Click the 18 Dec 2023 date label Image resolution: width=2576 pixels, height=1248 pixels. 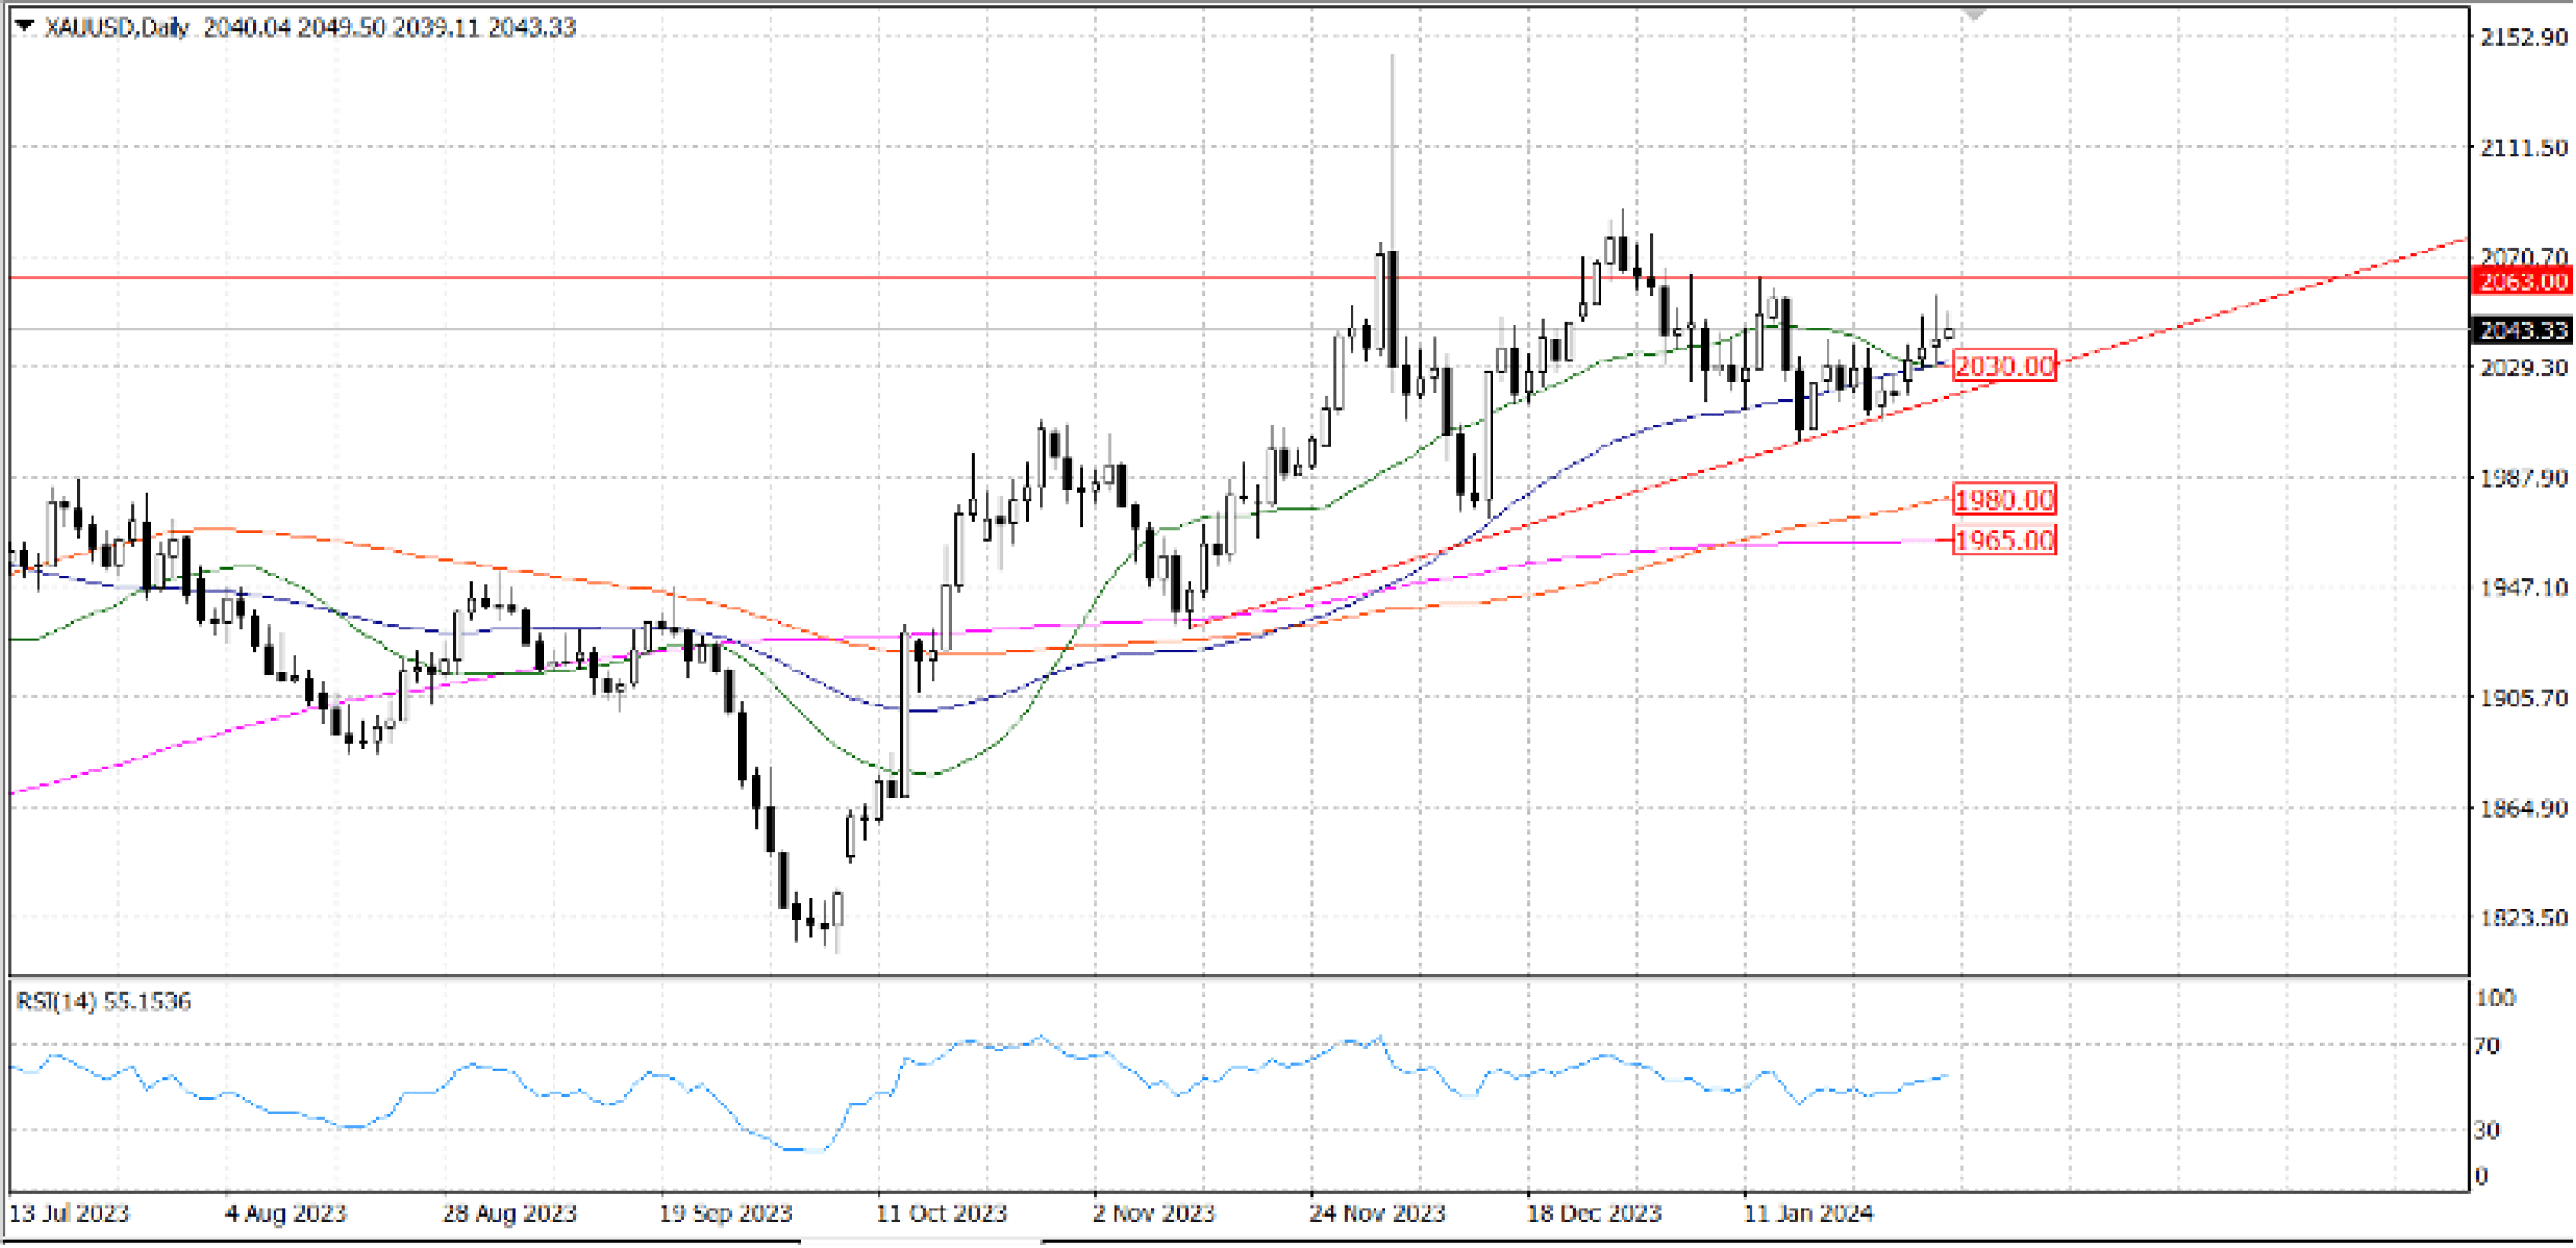click(x=1593, y=1213)
